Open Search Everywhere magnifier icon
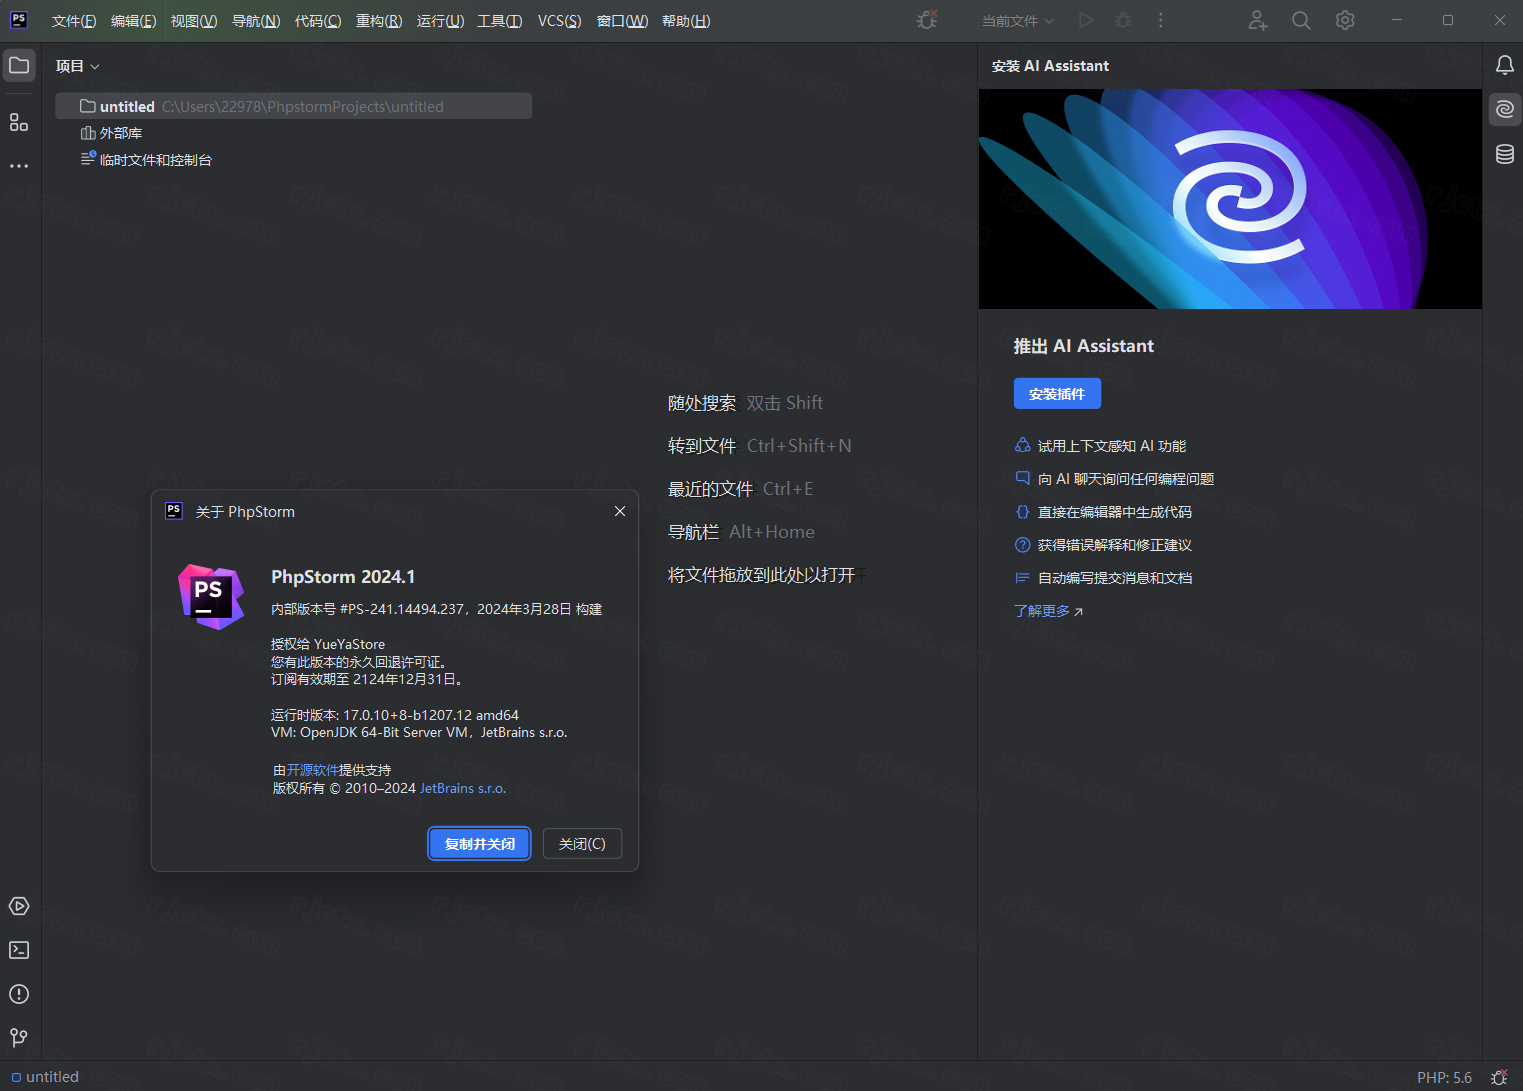1523x1091 pixels. [1301, 20]
